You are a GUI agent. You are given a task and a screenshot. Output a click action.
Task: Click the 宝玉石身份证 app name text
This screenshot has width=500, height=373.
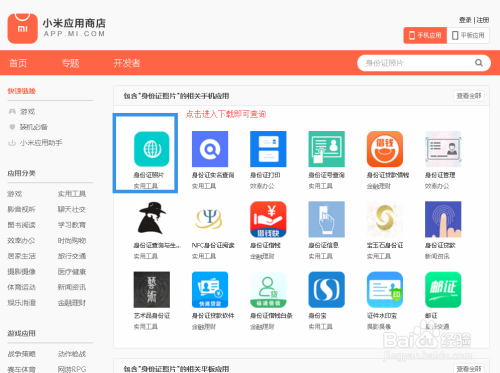pos(385,245)
